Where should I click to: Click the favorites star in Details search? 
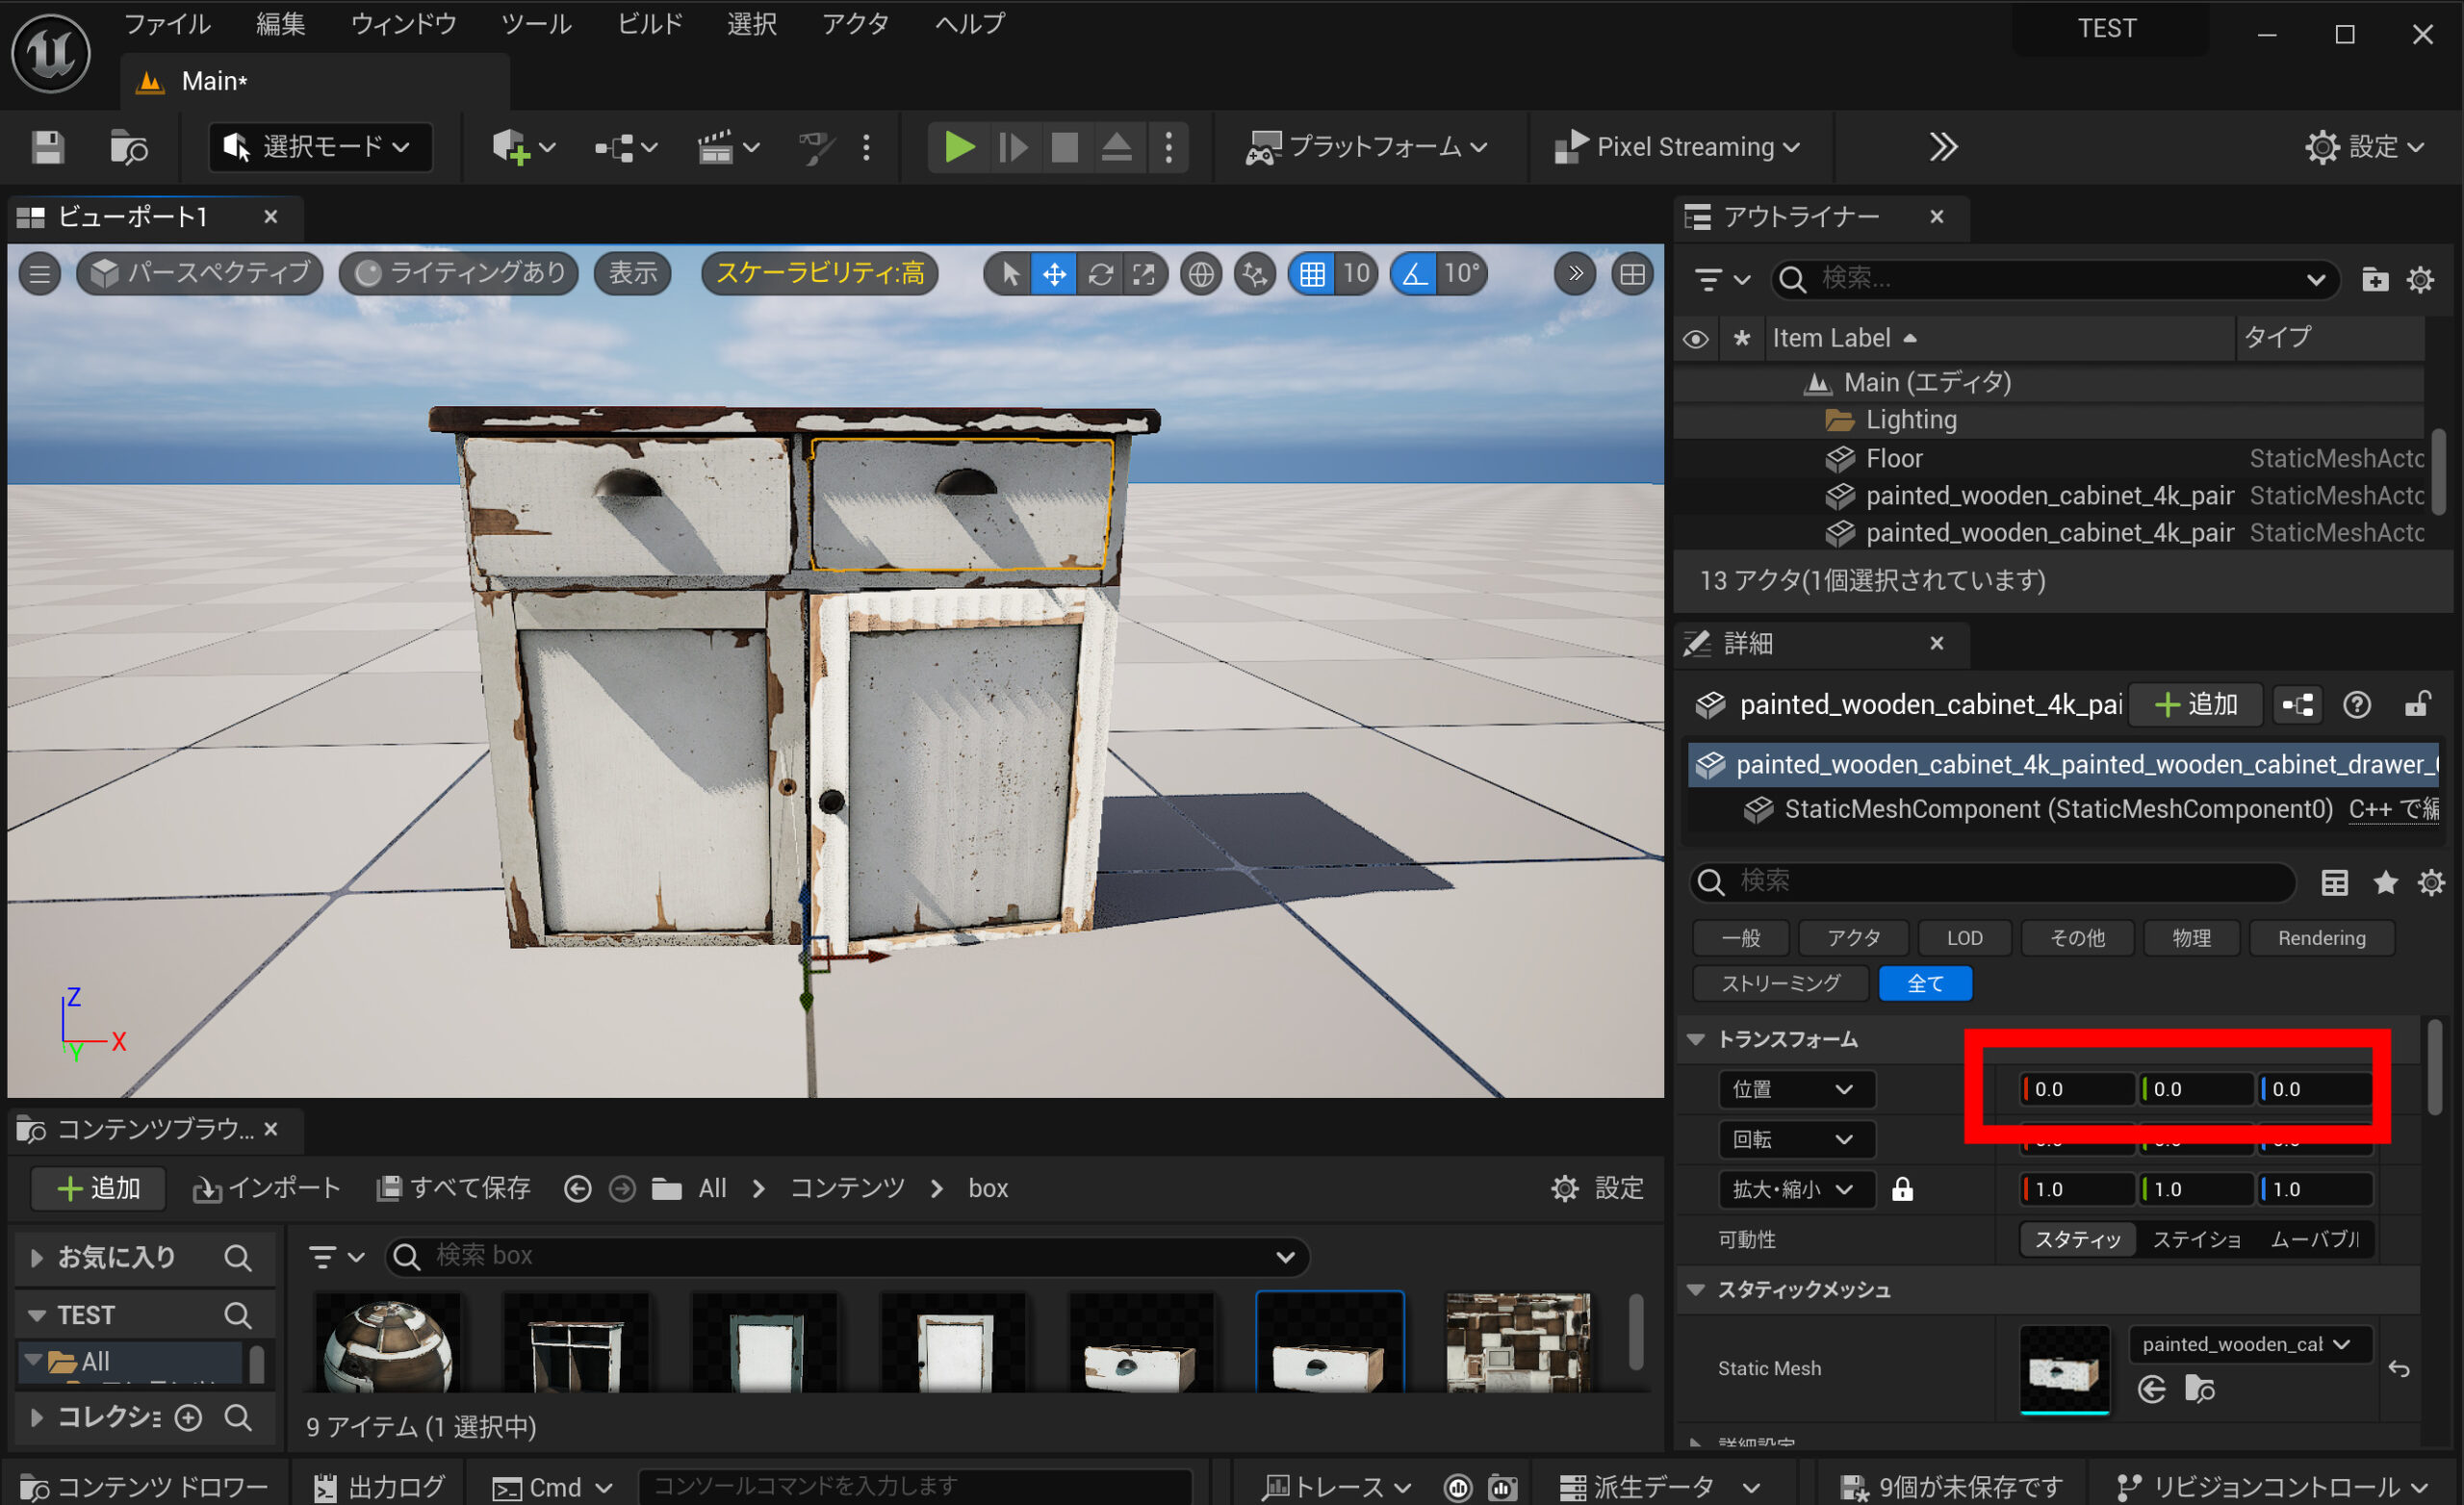(x=2385, y=882)
